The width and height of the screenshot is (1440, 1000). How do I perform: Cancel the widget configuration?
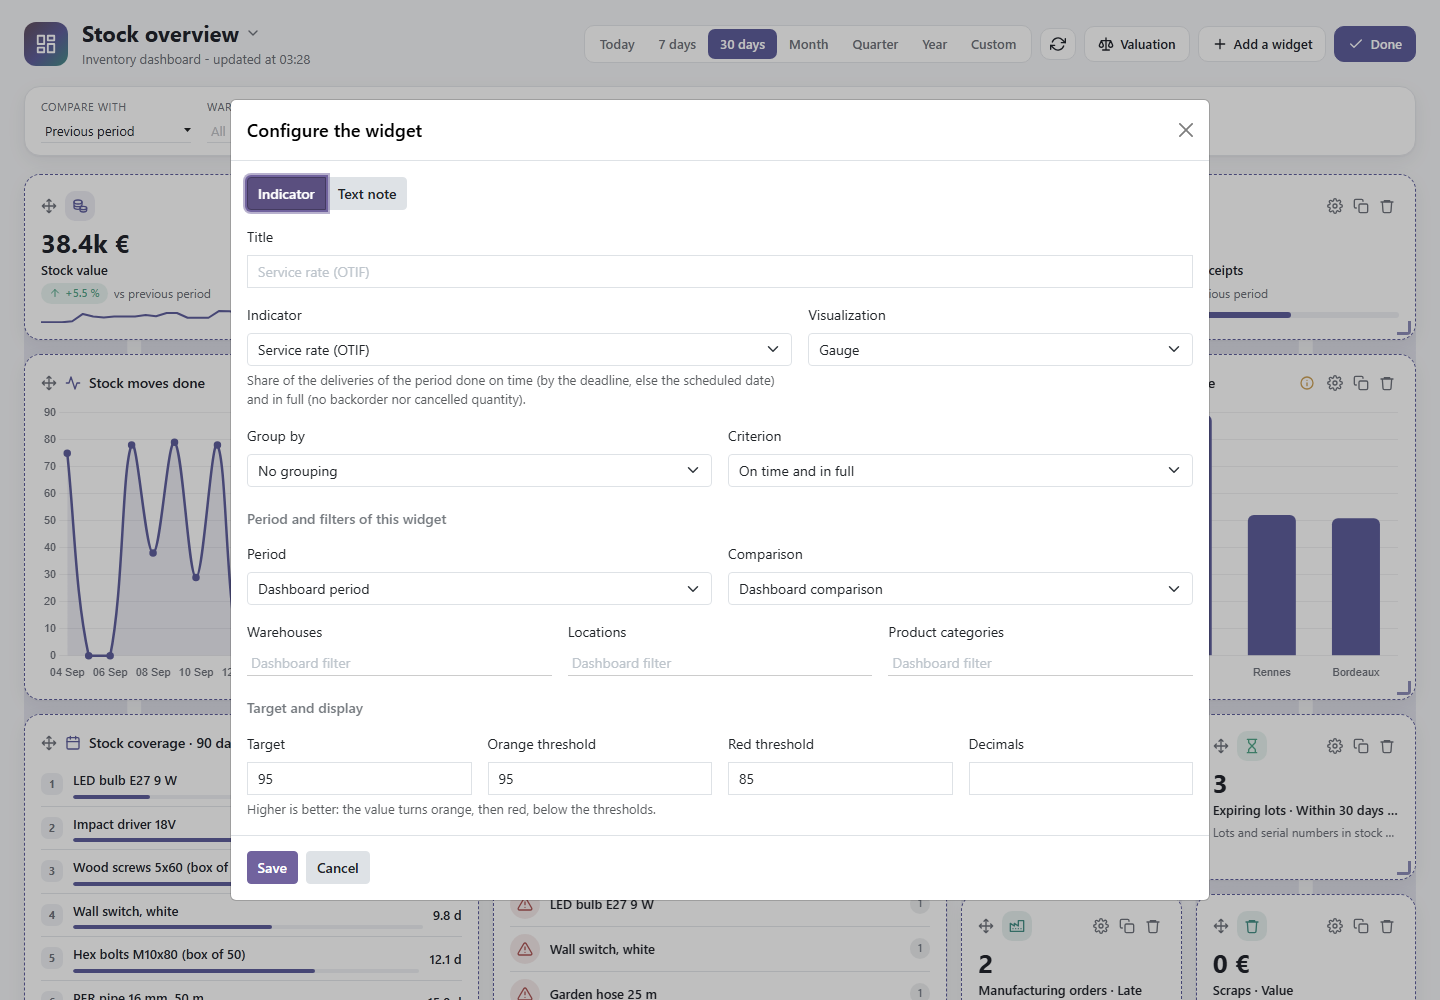338,868
